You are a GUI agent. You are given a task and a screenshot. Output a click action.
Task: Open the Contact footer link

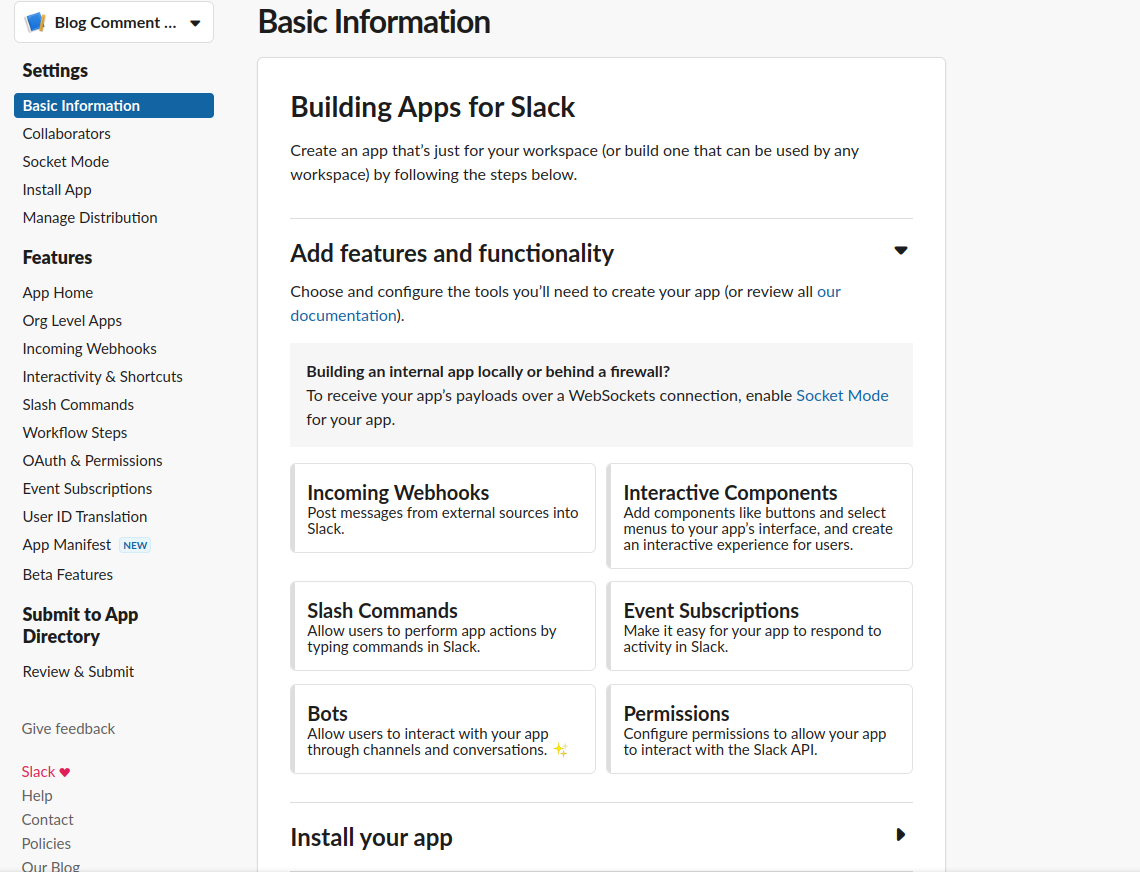(48, 820)
